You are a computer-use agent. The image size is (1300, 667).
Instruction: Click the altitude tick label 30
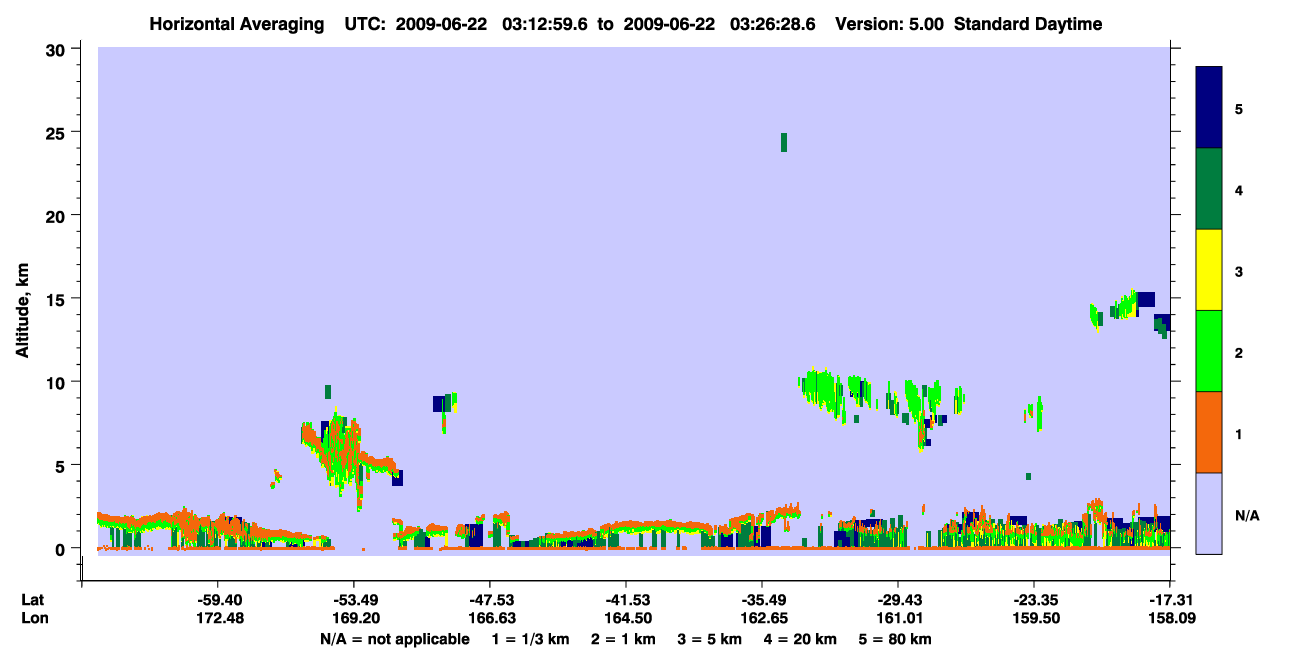pyautogui.click(x=58, y=49)
